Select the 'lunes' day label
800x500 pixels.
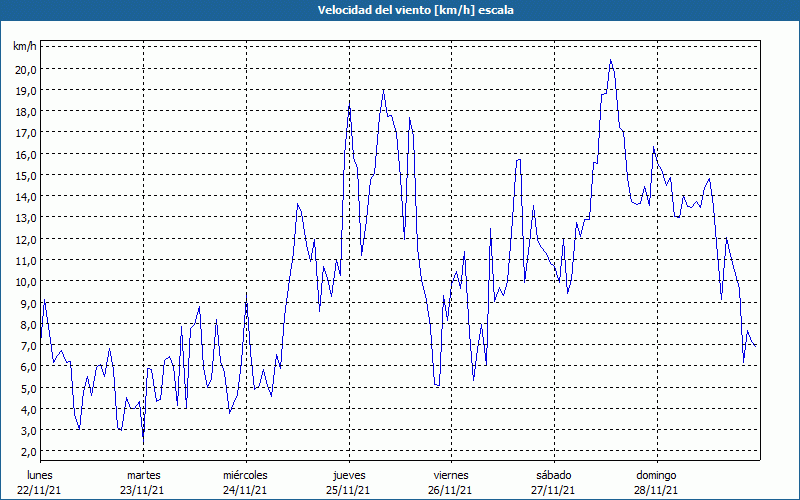(40, 475)
